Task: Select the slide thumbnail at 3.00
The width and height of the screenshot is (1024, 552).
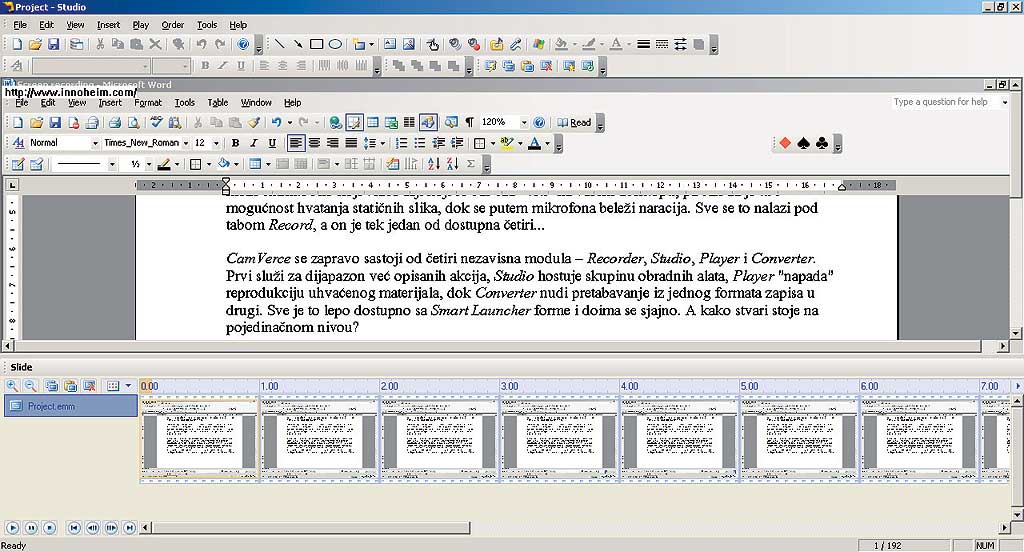Action: tap(559, 439)
